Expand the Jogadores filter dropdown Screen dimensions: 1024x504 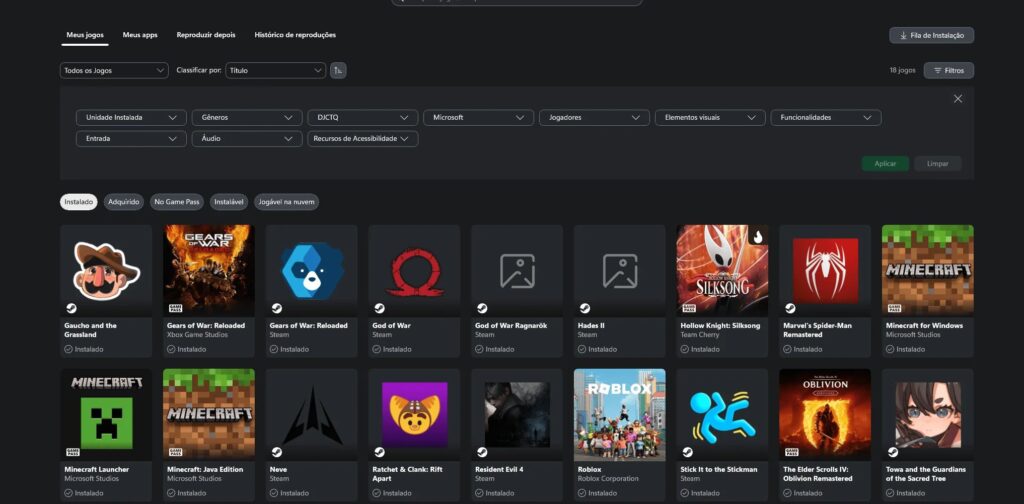point(594,118)
